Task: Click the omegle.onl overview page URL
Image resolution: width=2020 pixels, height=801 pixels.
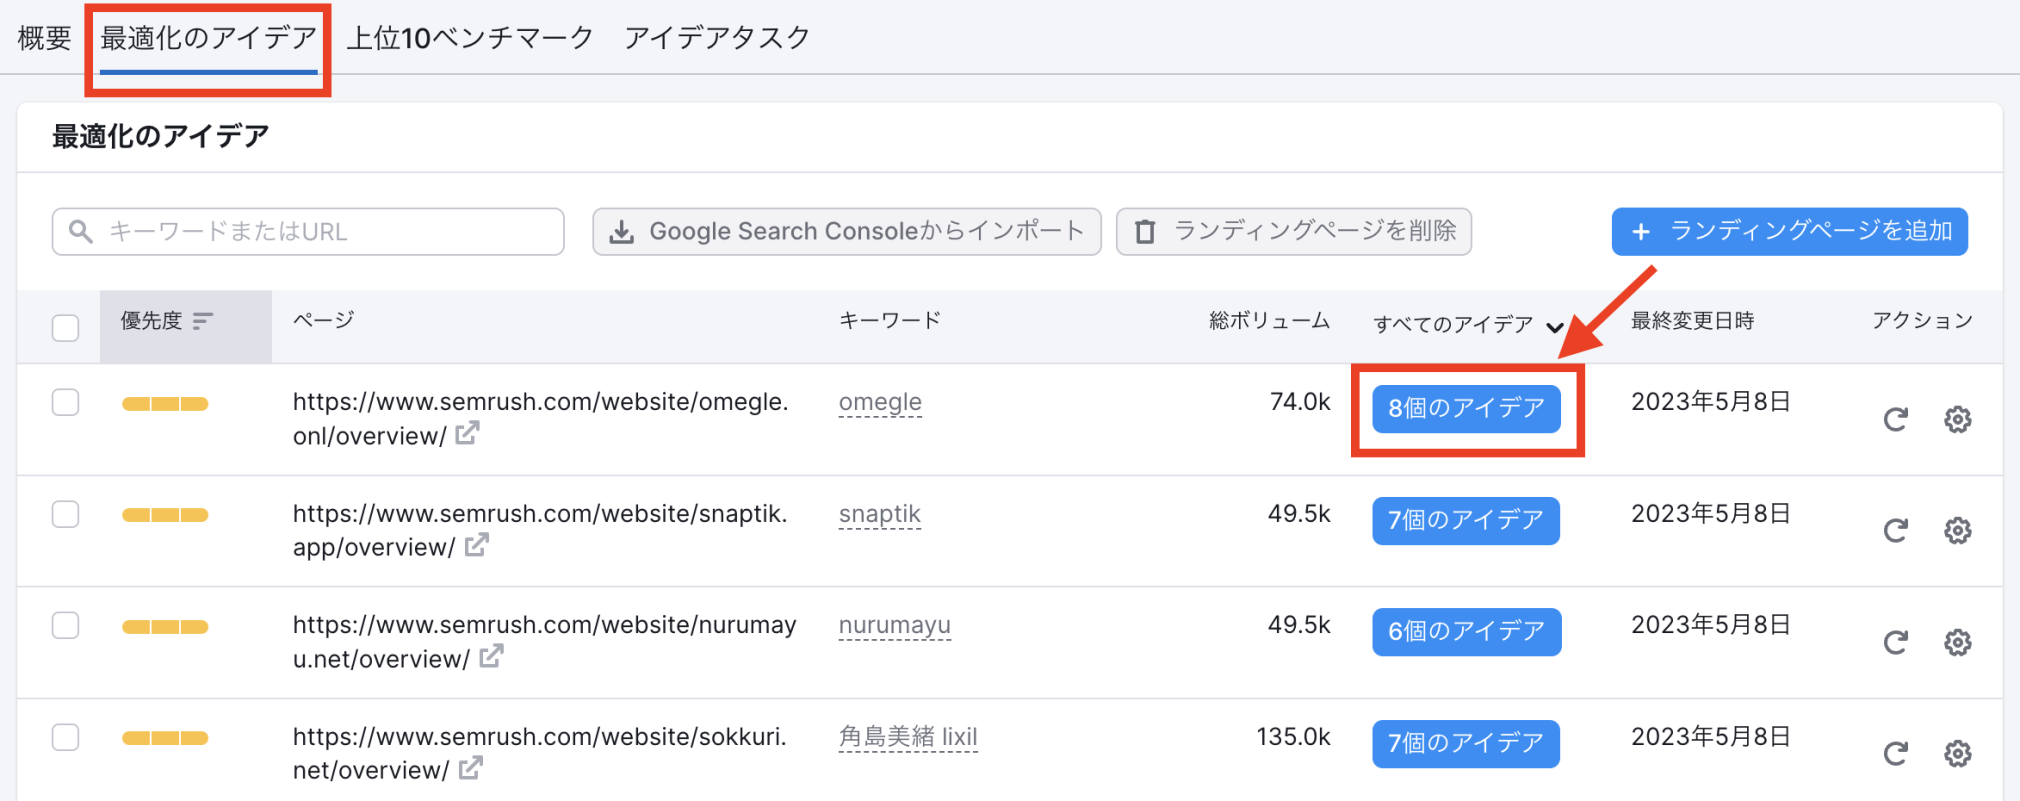Action: 540,419
